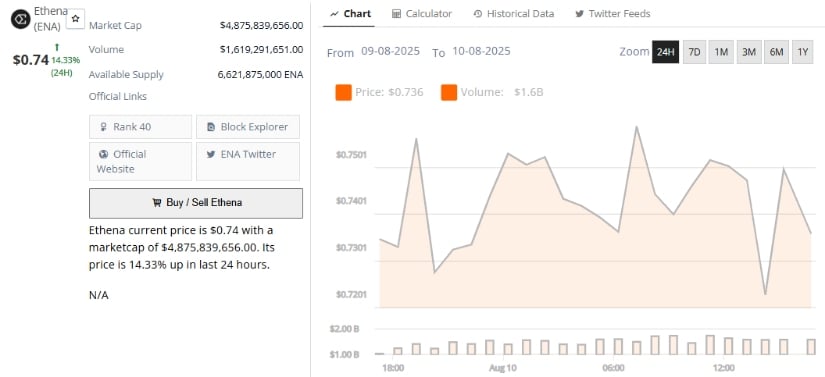Toggle the Price series orange legend swatch
This screenshot has width=825, height=377.
coord(343,93)
